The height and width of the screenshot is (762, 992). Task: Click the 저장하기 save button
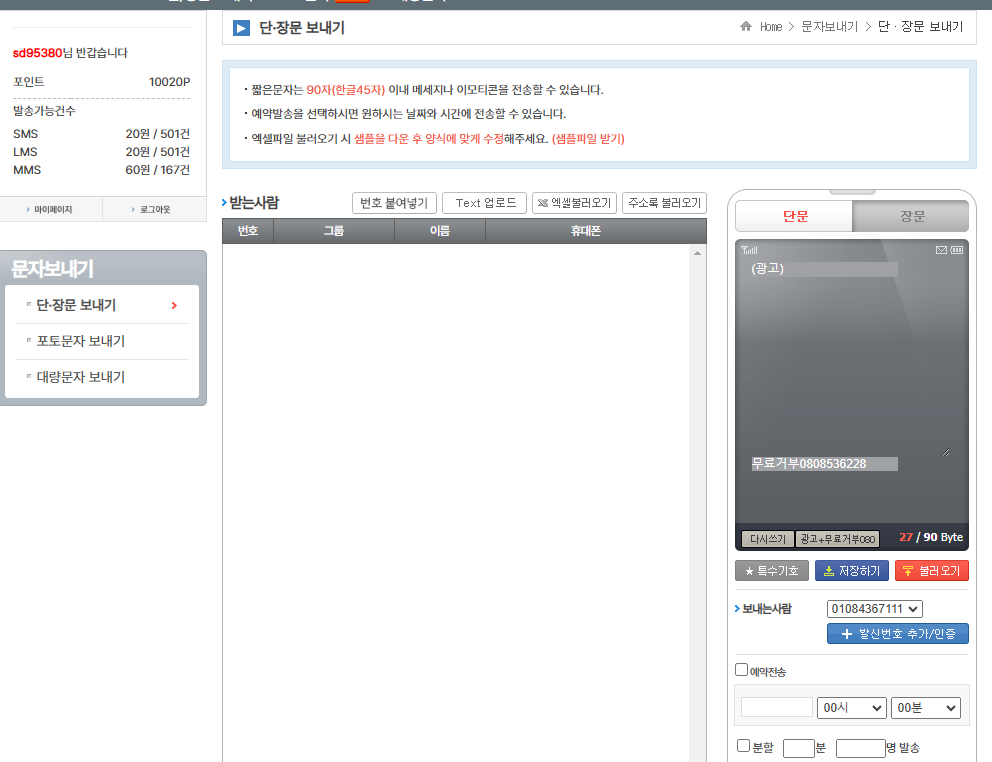[851, 571]
